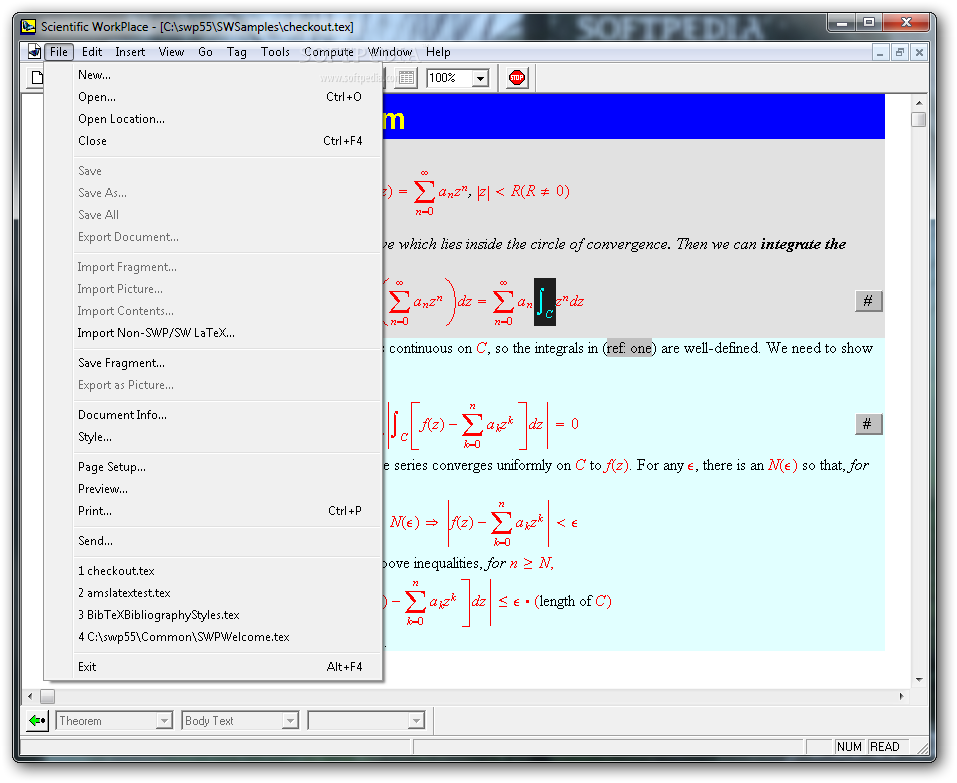This screenshot has height=783, width=957.
Task: Choose Style... in the File menu
Action: pos(213,437)
